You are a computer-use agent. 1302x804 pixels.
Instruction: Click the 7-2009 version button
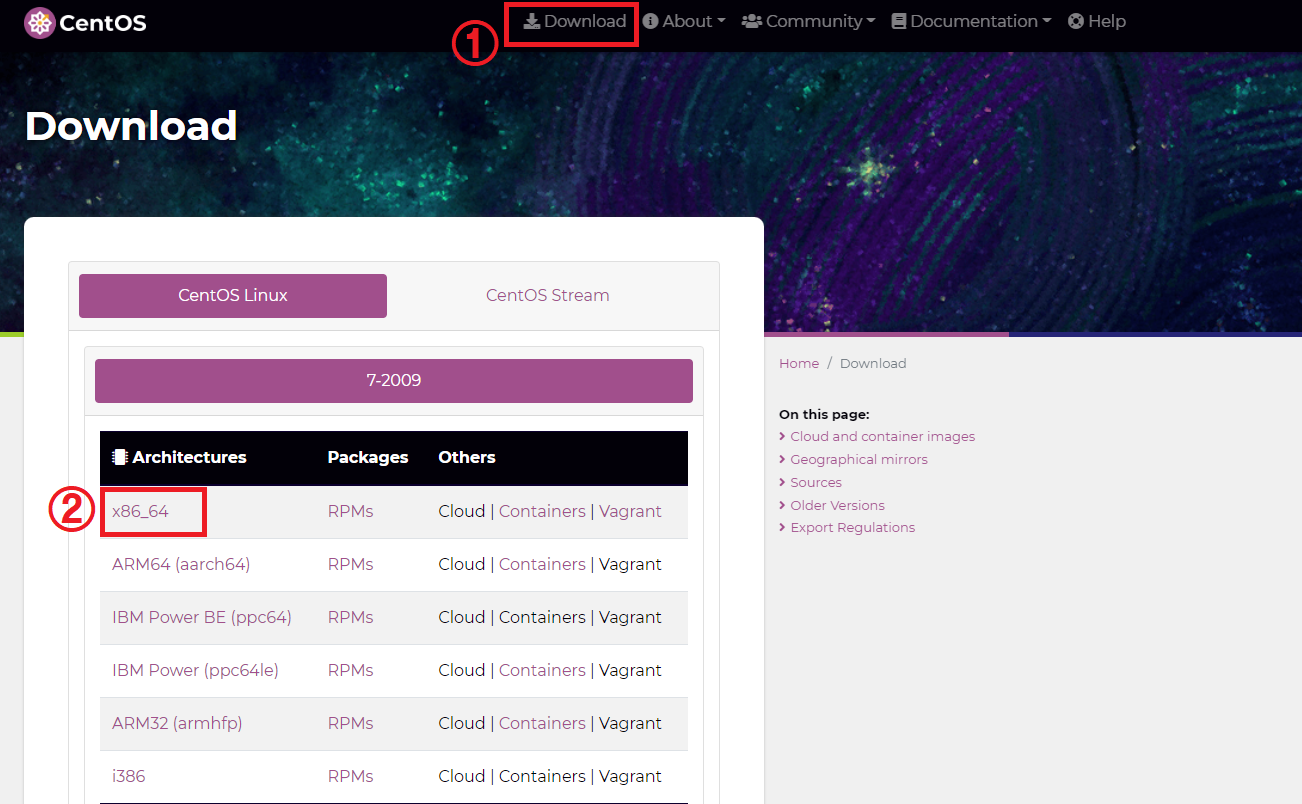click(x=394, y=381)
